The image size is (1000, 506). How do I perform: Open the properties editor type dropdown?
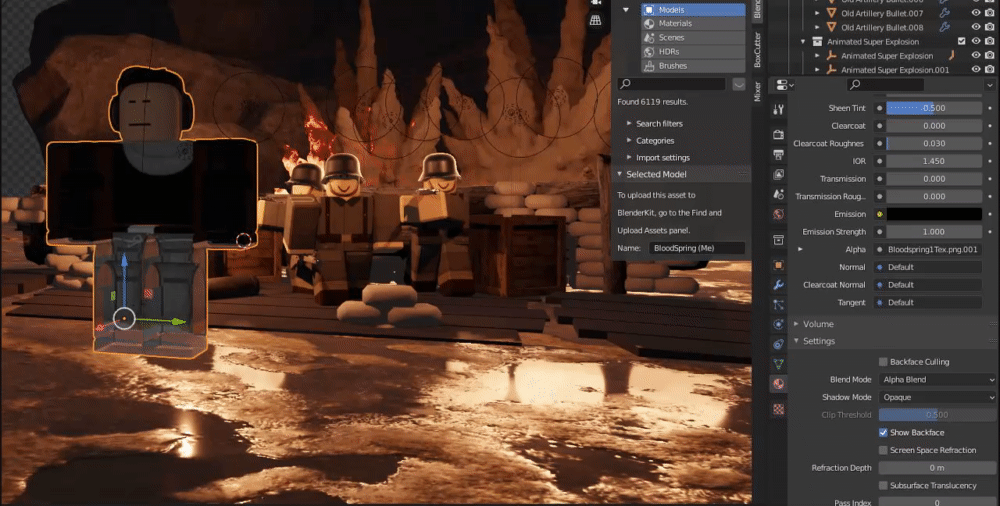click(x=785, y=85)
